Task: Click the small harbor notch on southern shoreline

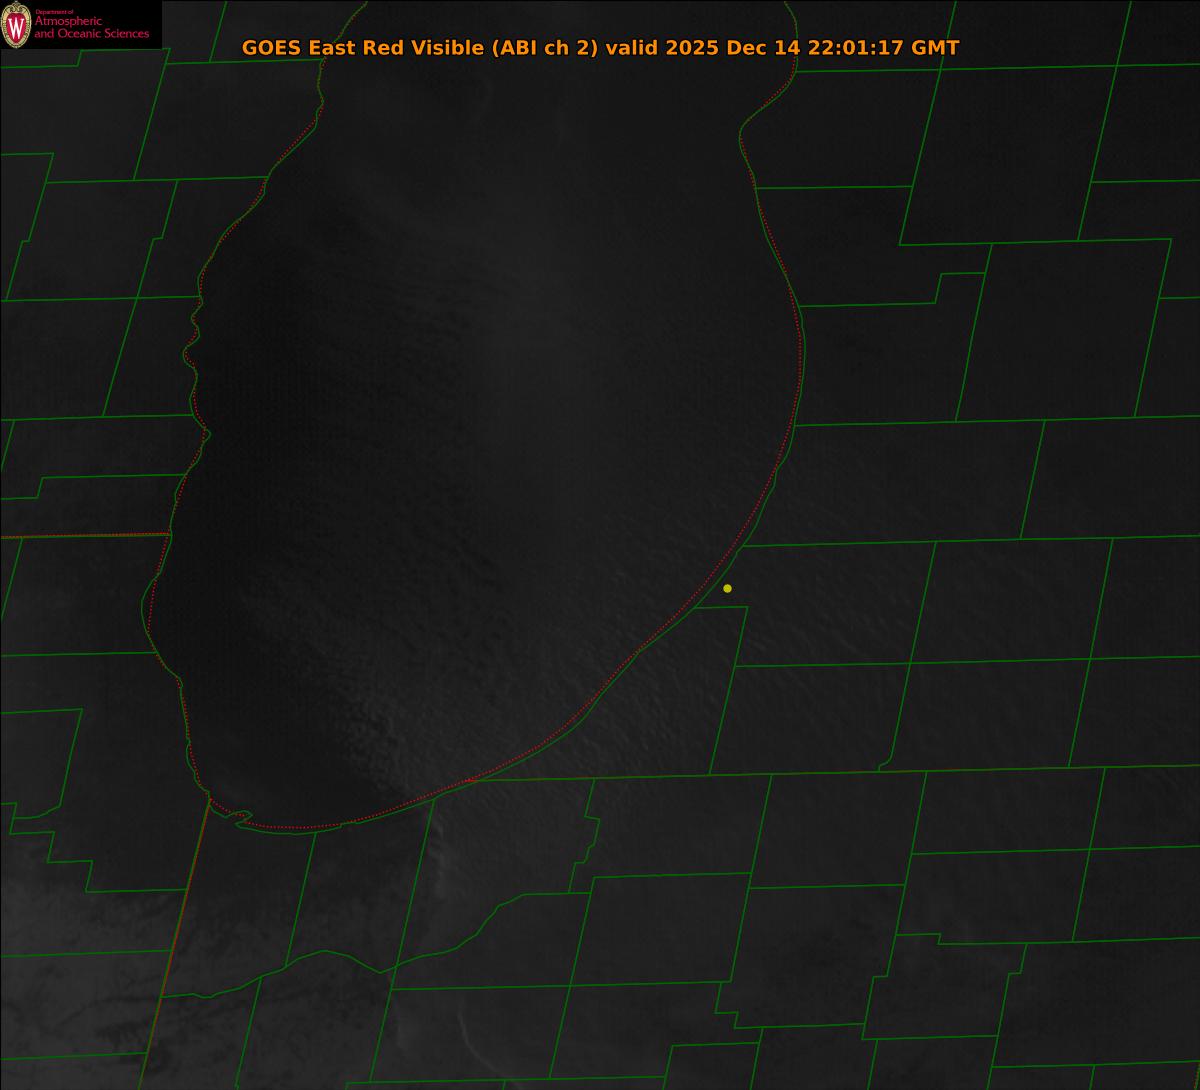Action: click(240, 817)
